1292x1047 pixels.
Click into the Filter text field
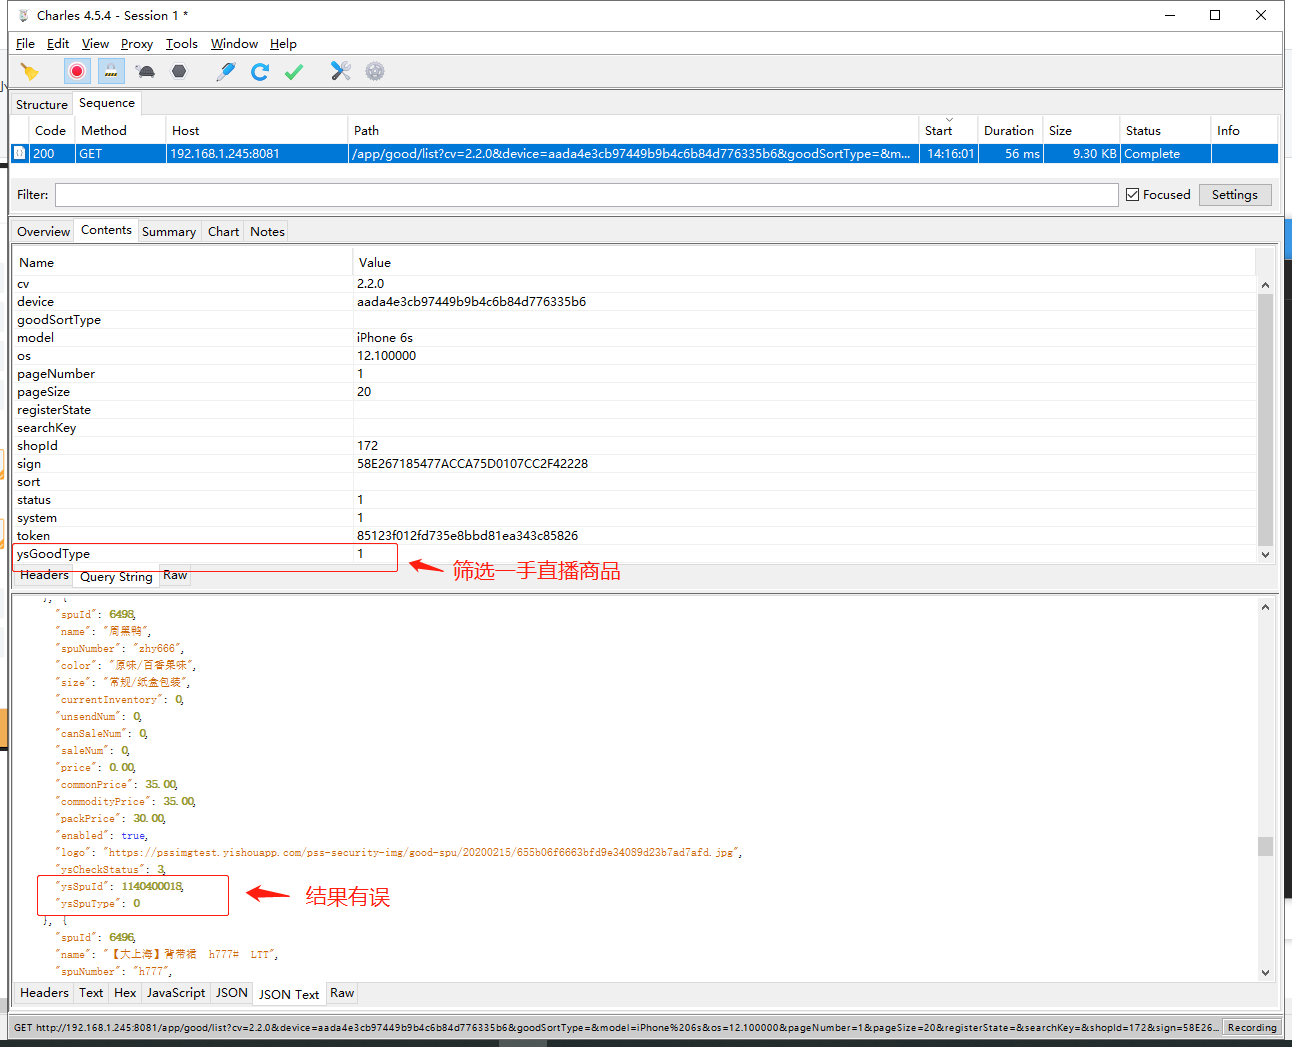tap(586, 195)
